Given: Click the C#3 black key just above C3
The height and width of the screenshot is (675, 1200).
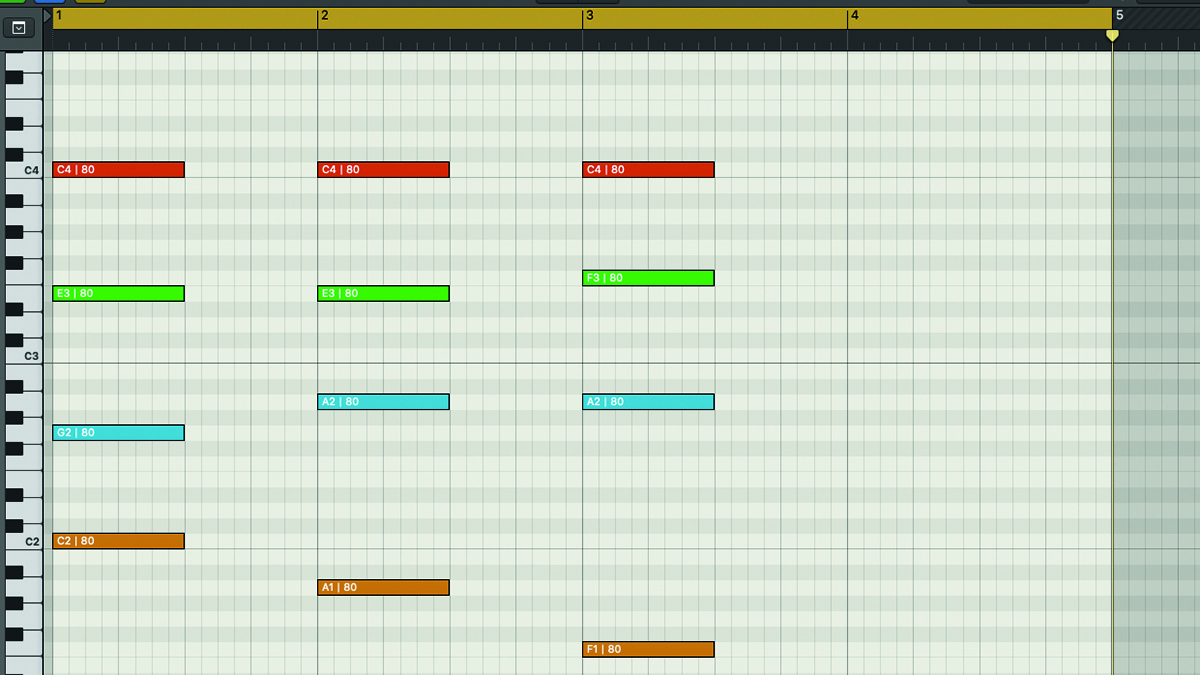Looking at the screenshot, I should click(x=14, y=340).
